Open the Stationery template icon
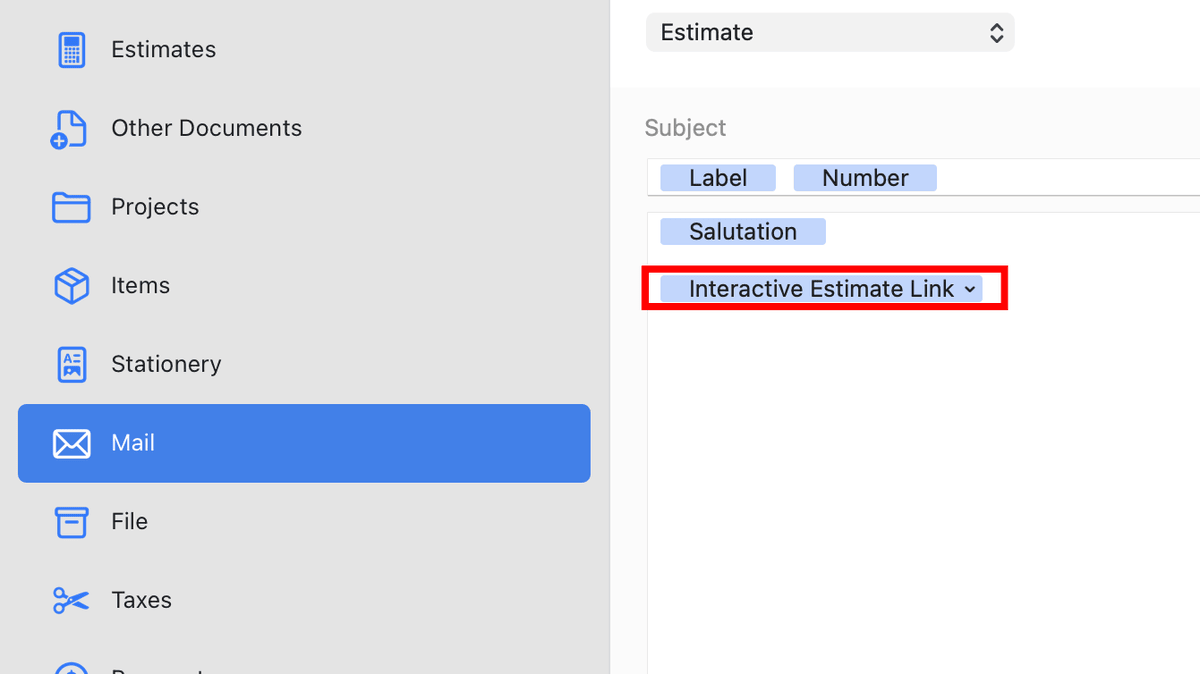 pyautogui.click(x=71, y=364)
